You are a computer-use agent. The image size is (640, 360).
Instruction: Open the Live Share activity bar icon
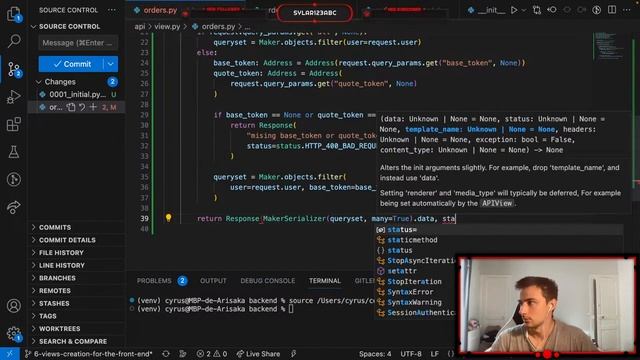[13, 207]
